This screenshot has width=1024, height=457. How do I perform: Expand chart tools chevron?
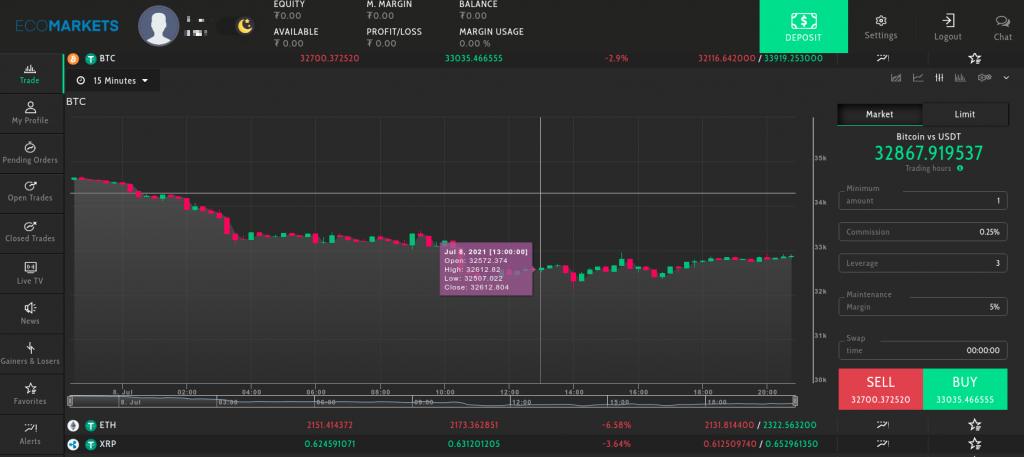1004,78
